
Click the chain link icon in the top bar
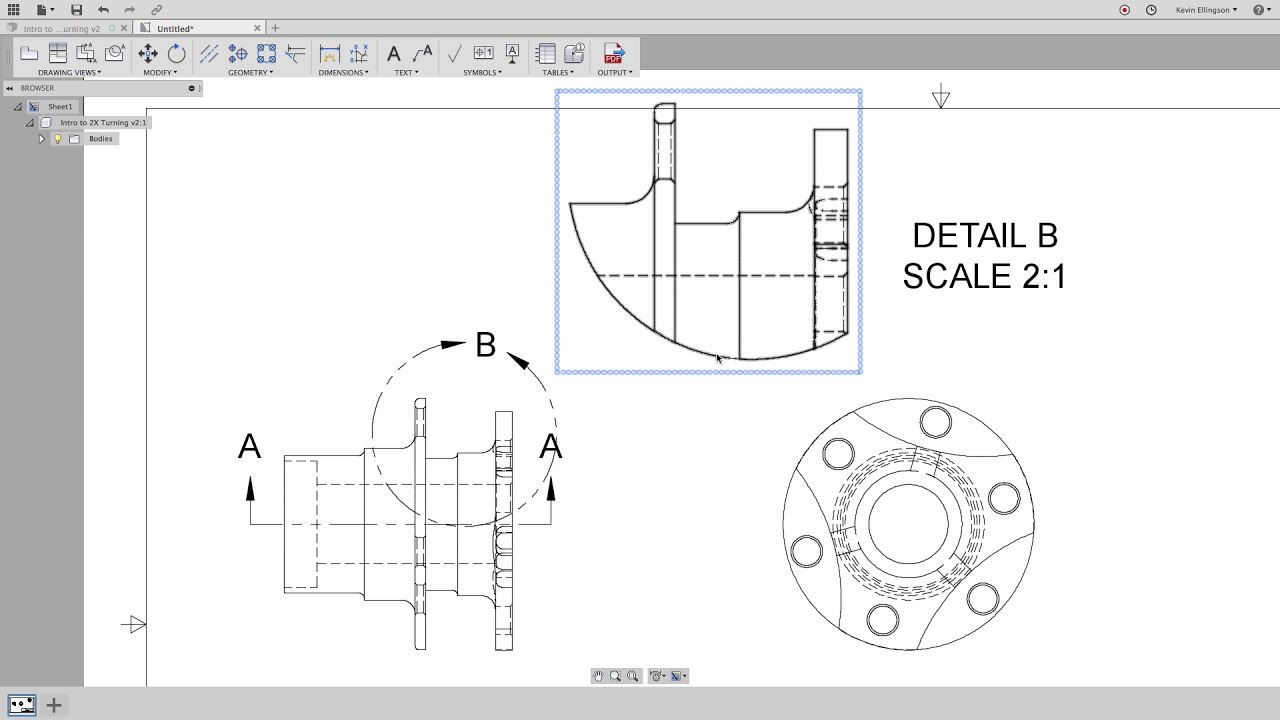(x=156, y=9)
